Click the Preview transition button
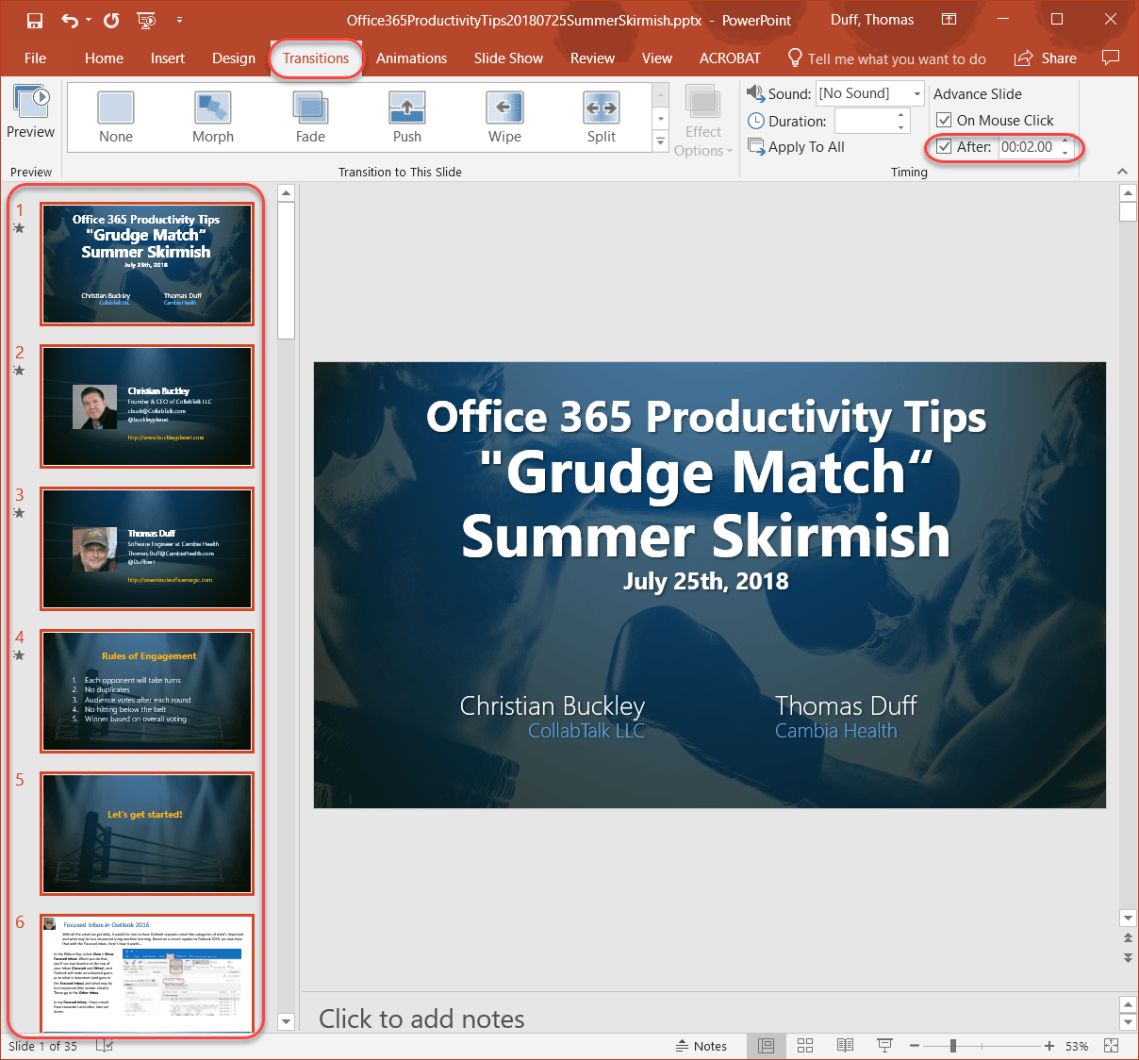Image resolution: width=1139 pixels, height=1060 pixels. pos(31,108)
